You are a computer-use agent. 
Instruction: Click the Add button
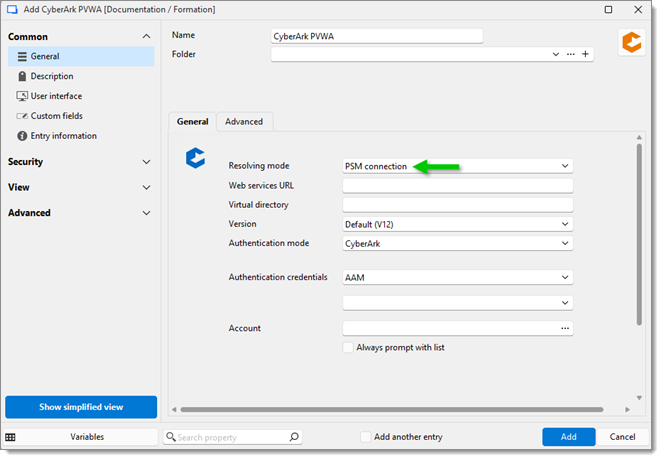coord(569,437)
